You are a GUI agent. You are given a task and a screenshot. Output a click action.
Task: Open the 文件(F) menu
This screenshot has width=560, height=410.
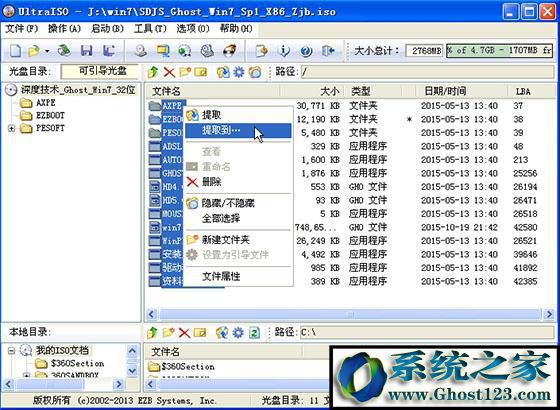[x=22, y=29]
